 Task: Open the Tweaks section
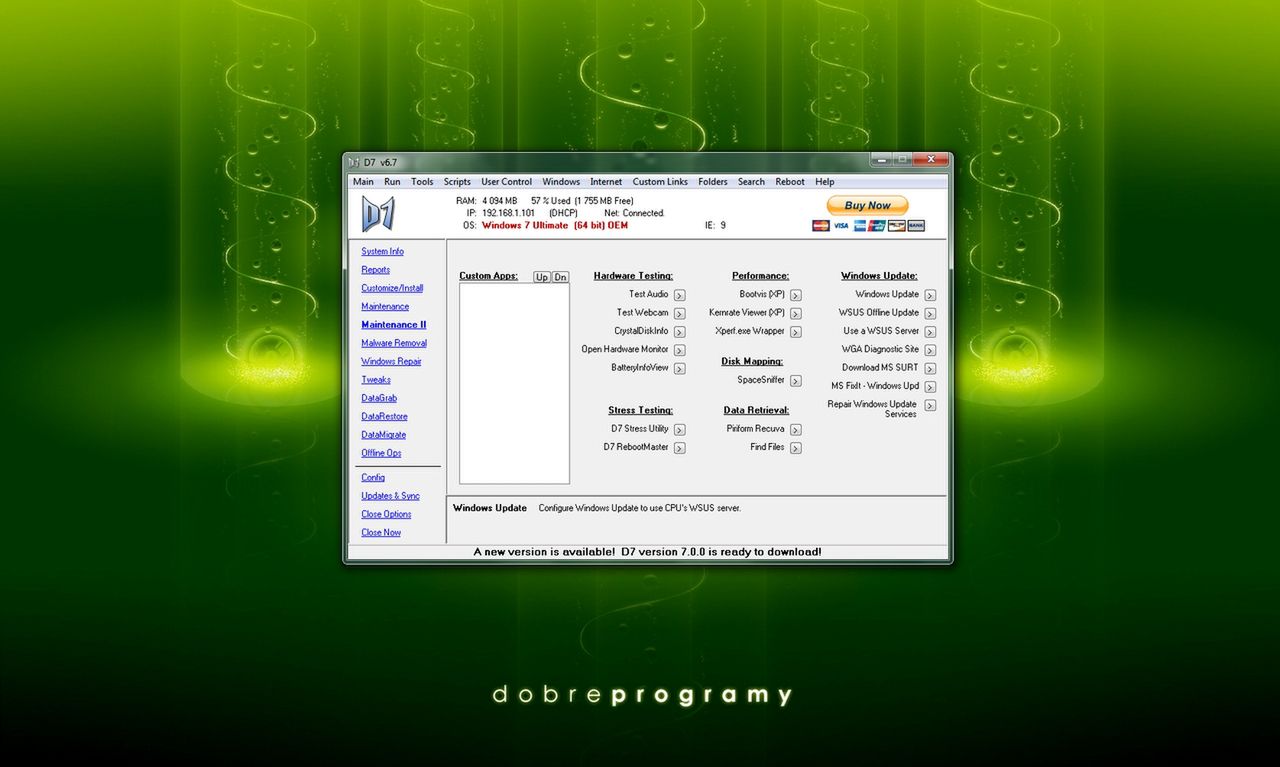point(376,380)
